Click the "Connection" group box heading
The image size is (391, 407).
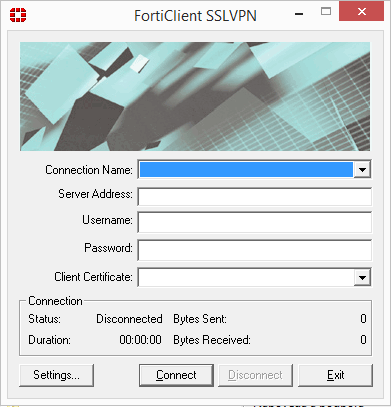pos(55,301)
